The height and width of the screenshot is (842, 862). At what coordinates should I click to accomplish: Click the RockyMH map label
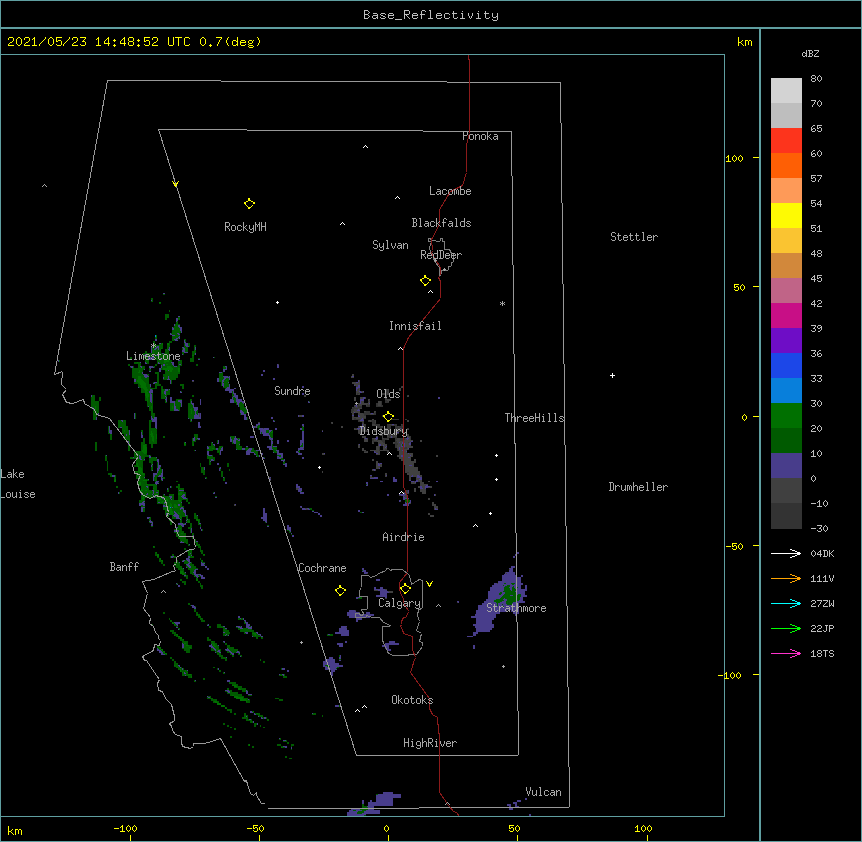click(245, 227)
